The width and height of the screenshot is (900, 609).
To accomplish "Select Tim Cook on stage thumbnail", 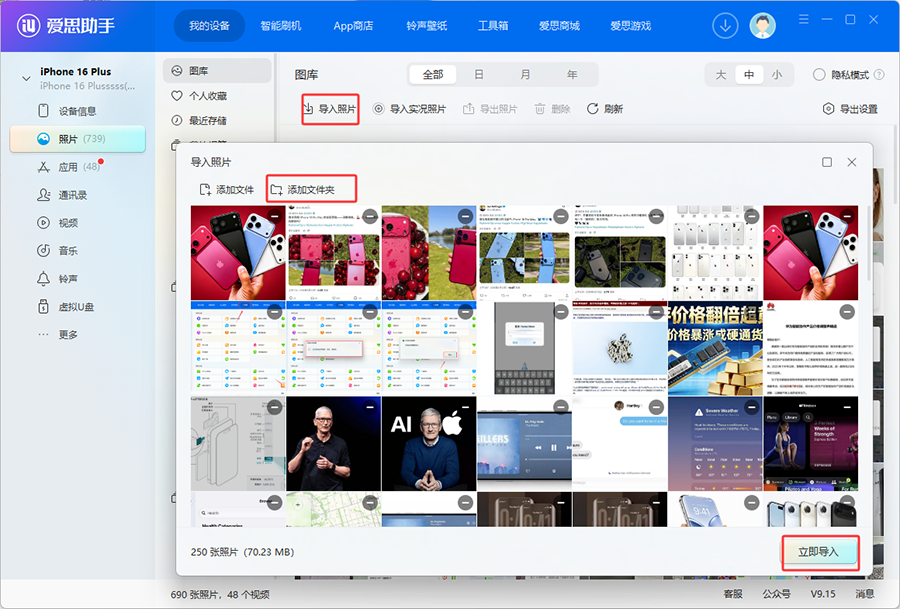I will (333, 443).
